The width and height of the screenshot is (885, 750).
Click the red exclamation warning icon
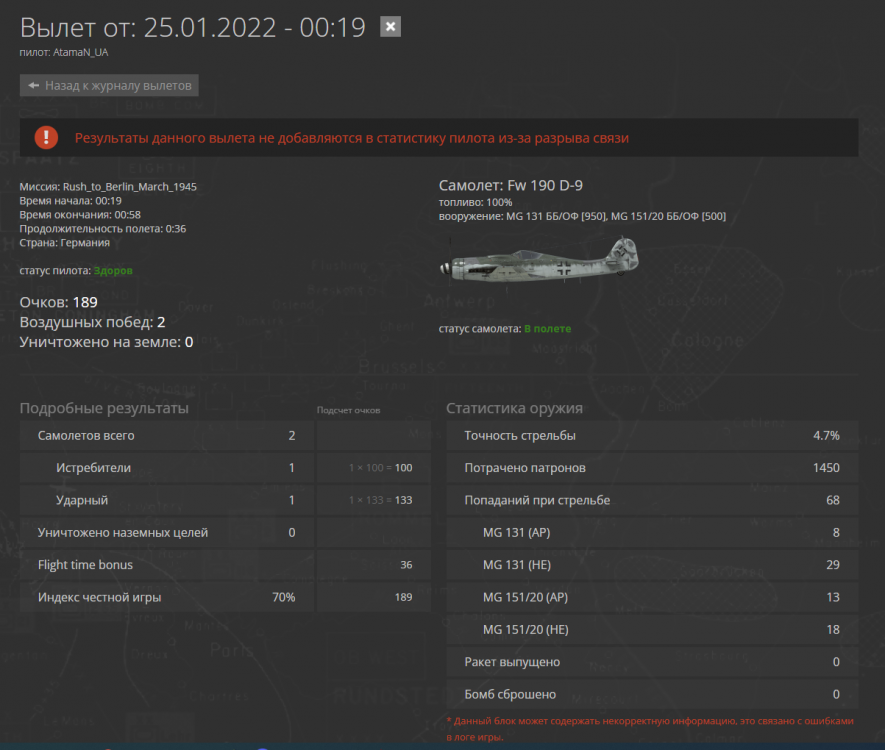(x=46, y=138)
